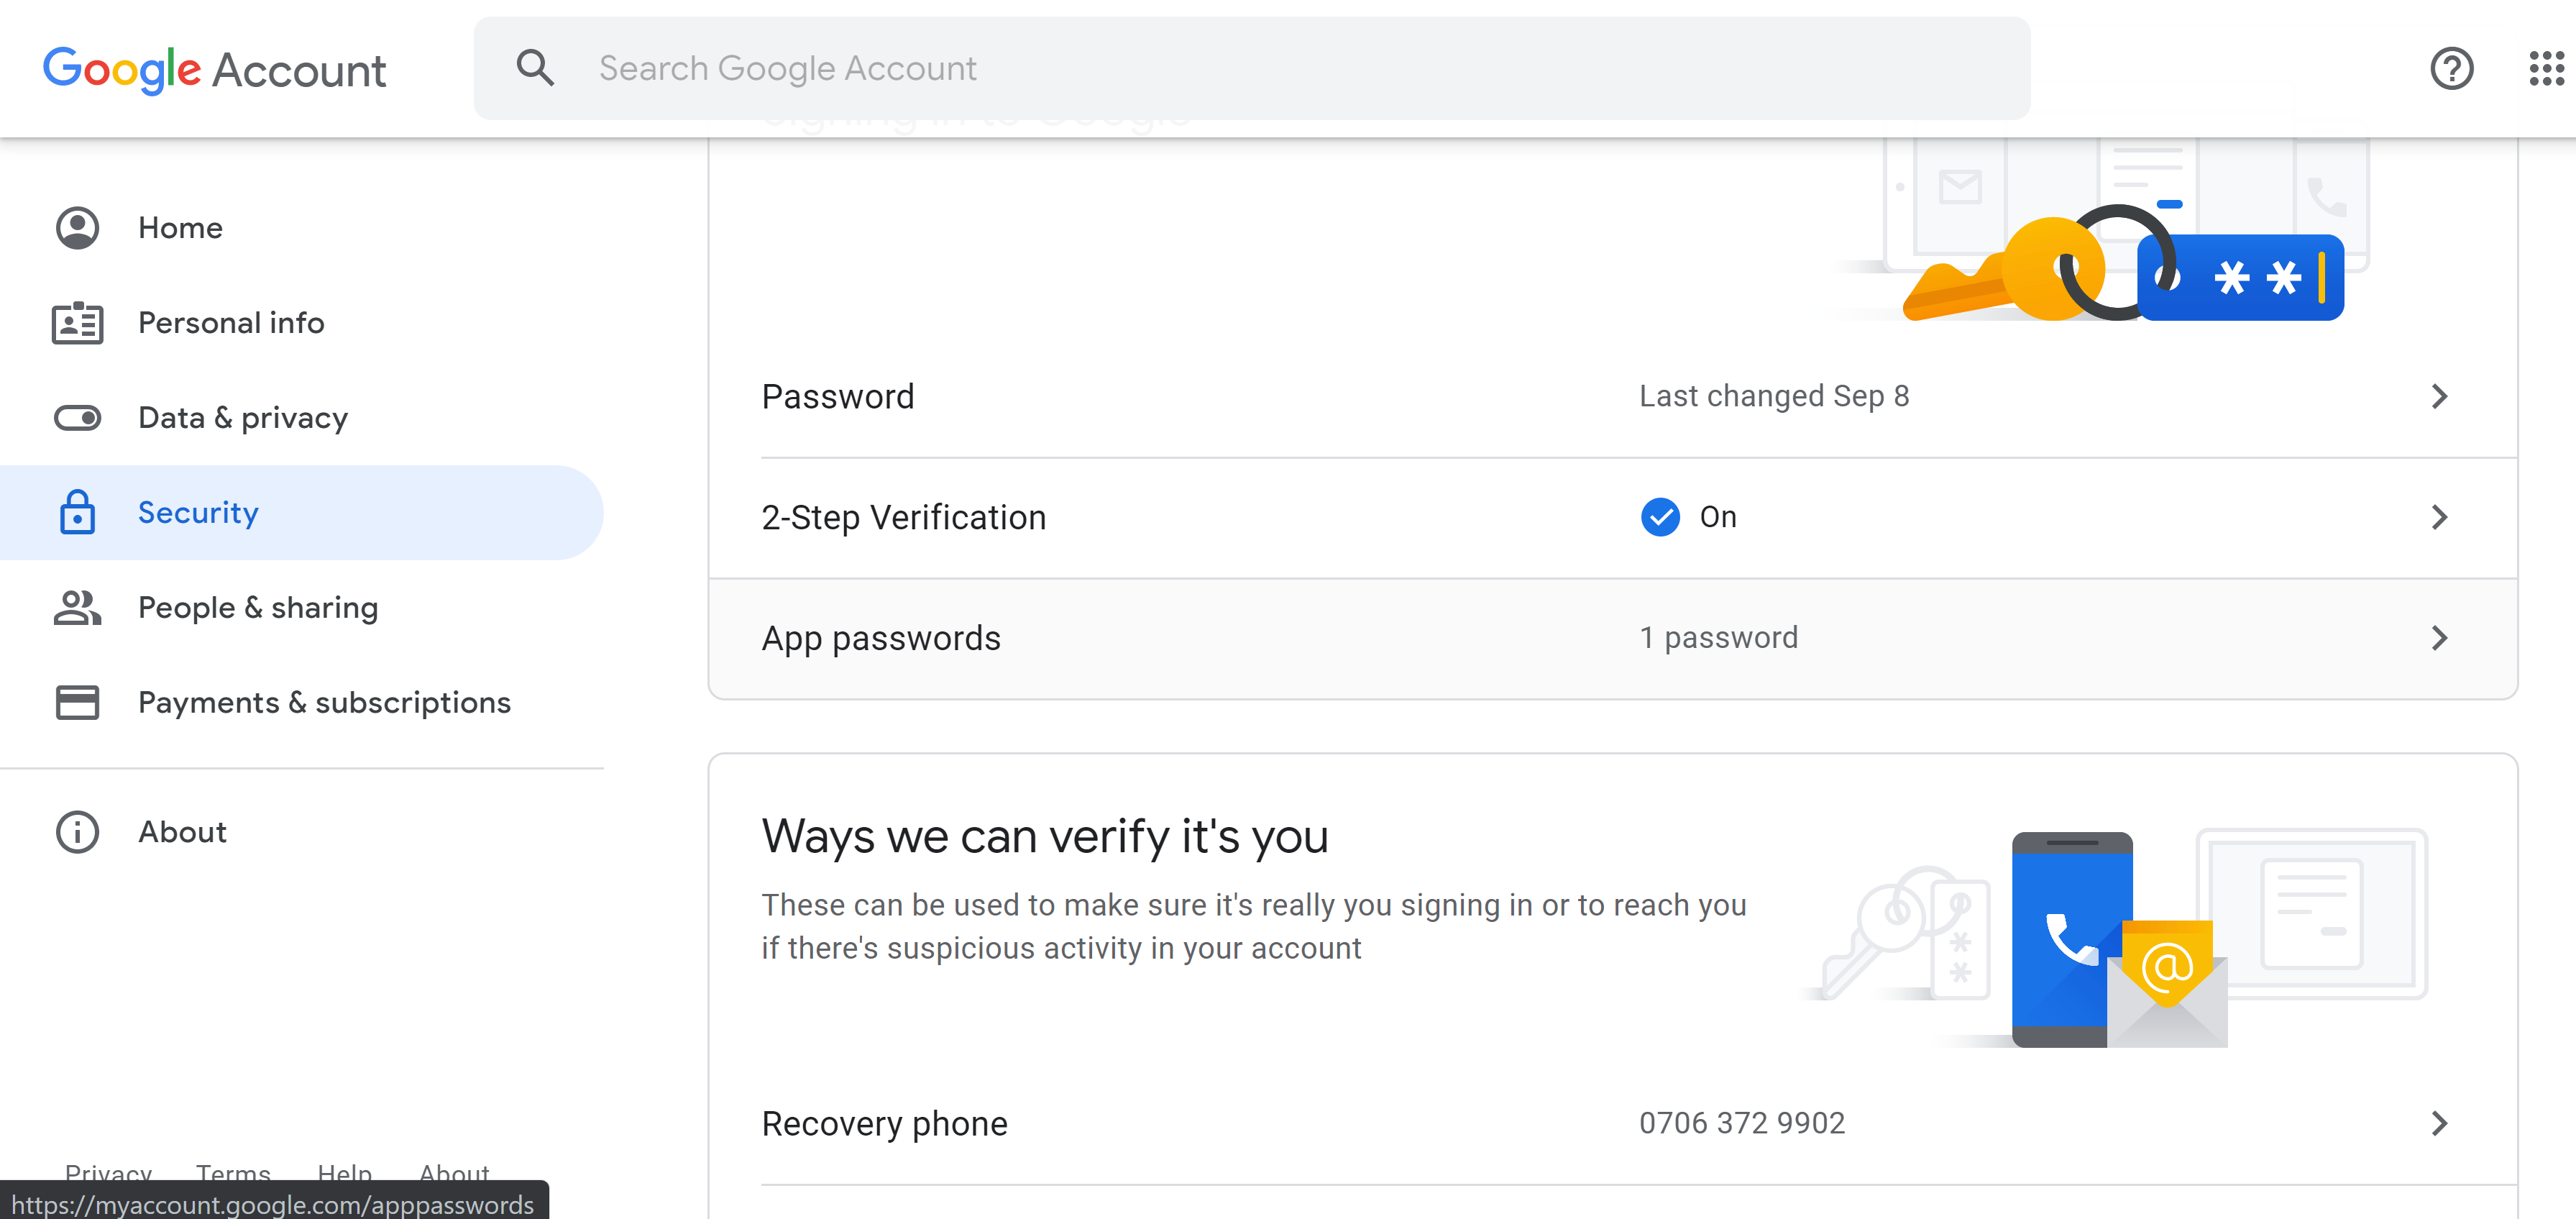Click the Personal info card icon

tap(76, 322)
